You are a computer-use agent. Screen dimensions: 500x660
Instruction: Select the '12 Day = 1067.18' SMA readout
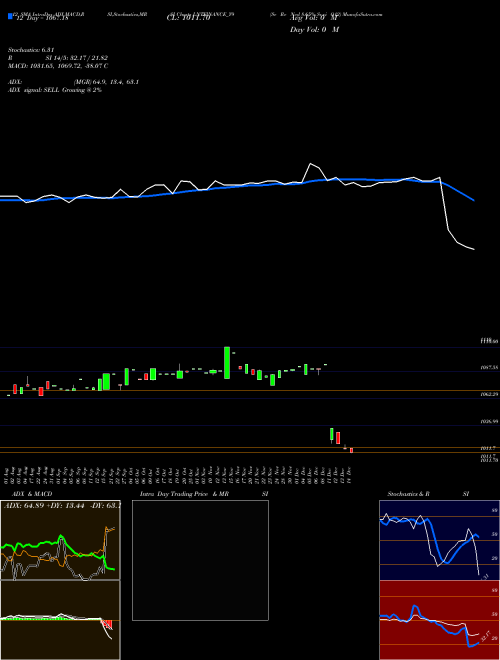click(x=41, y=19)
